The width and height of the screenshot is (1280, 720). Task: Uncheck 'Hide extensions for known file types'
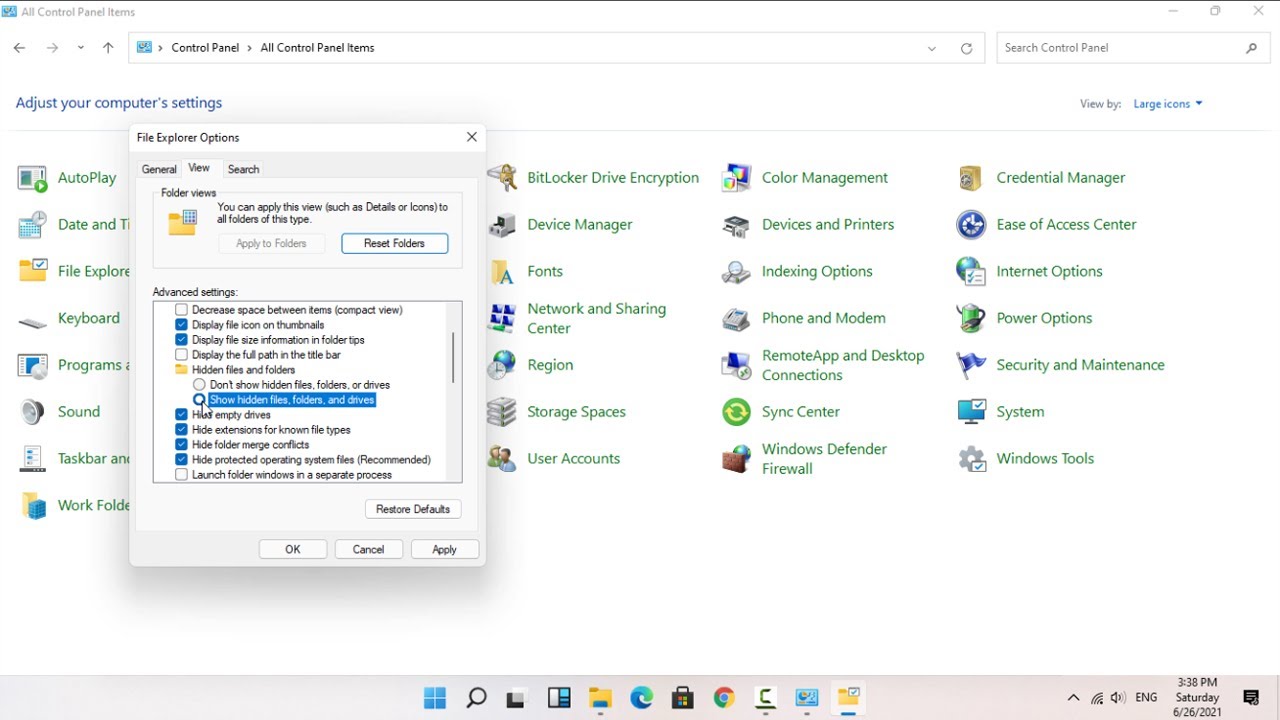click(x=181, y=430)
